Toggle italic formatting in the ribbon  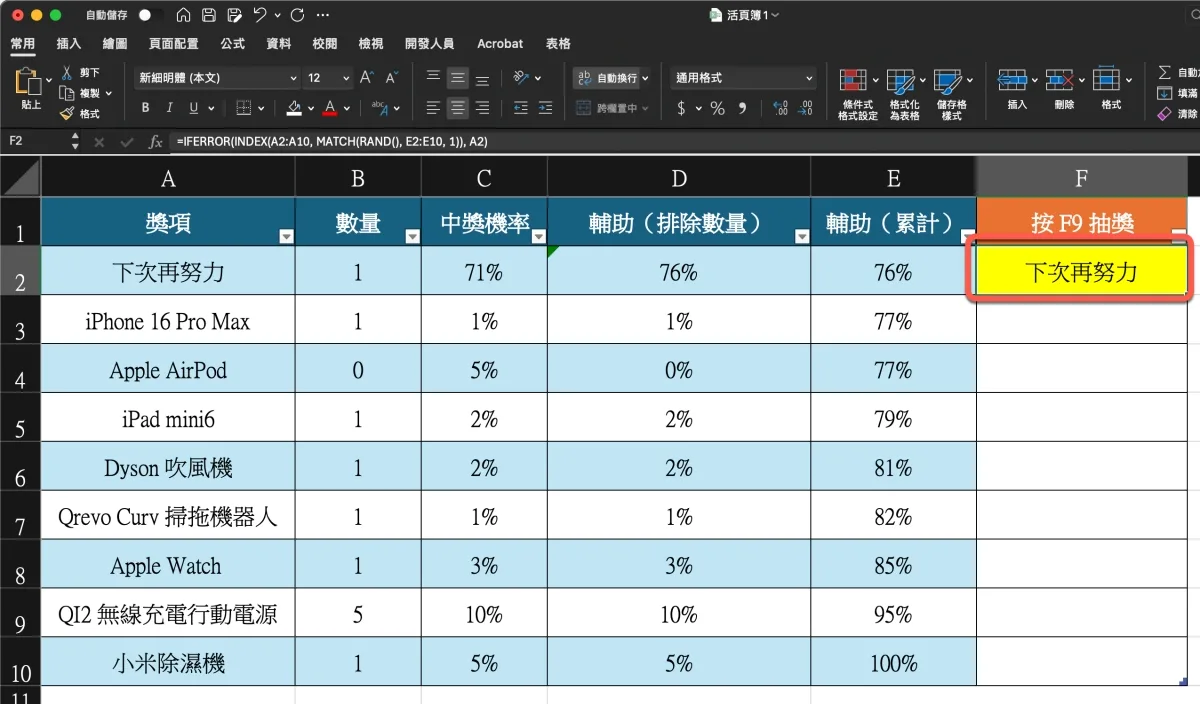170,108
